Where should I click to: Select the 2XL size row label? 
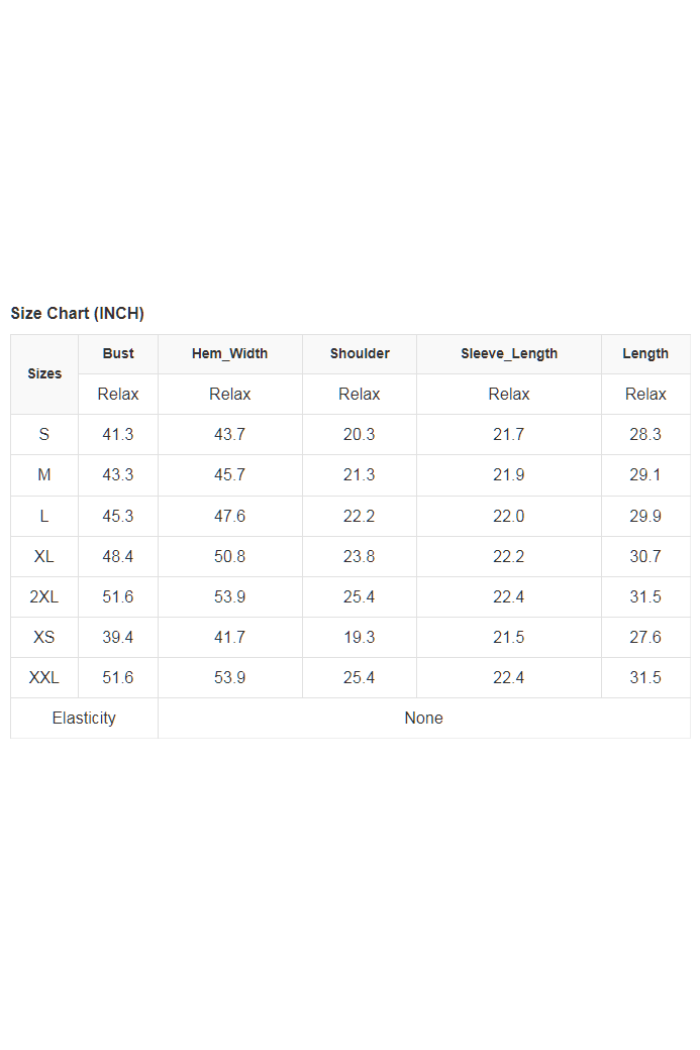coord(44,597)
